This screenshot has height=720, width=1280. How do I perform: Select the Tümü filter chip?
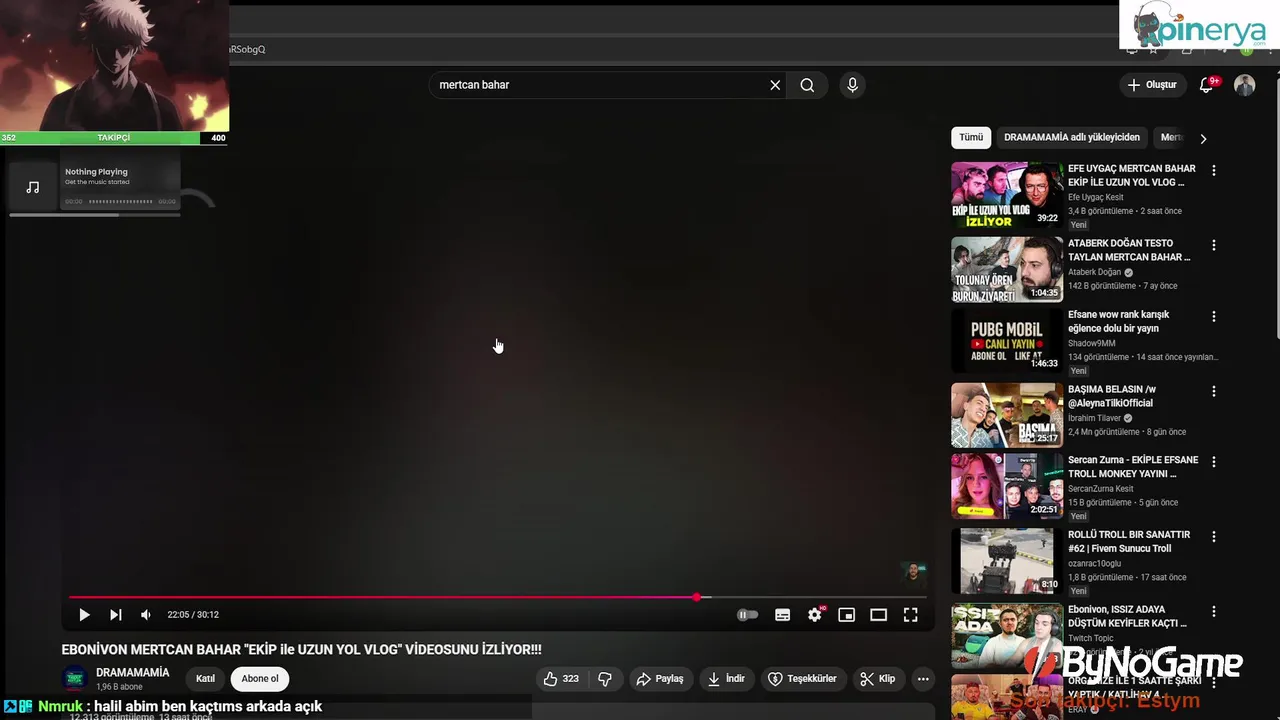971,138
